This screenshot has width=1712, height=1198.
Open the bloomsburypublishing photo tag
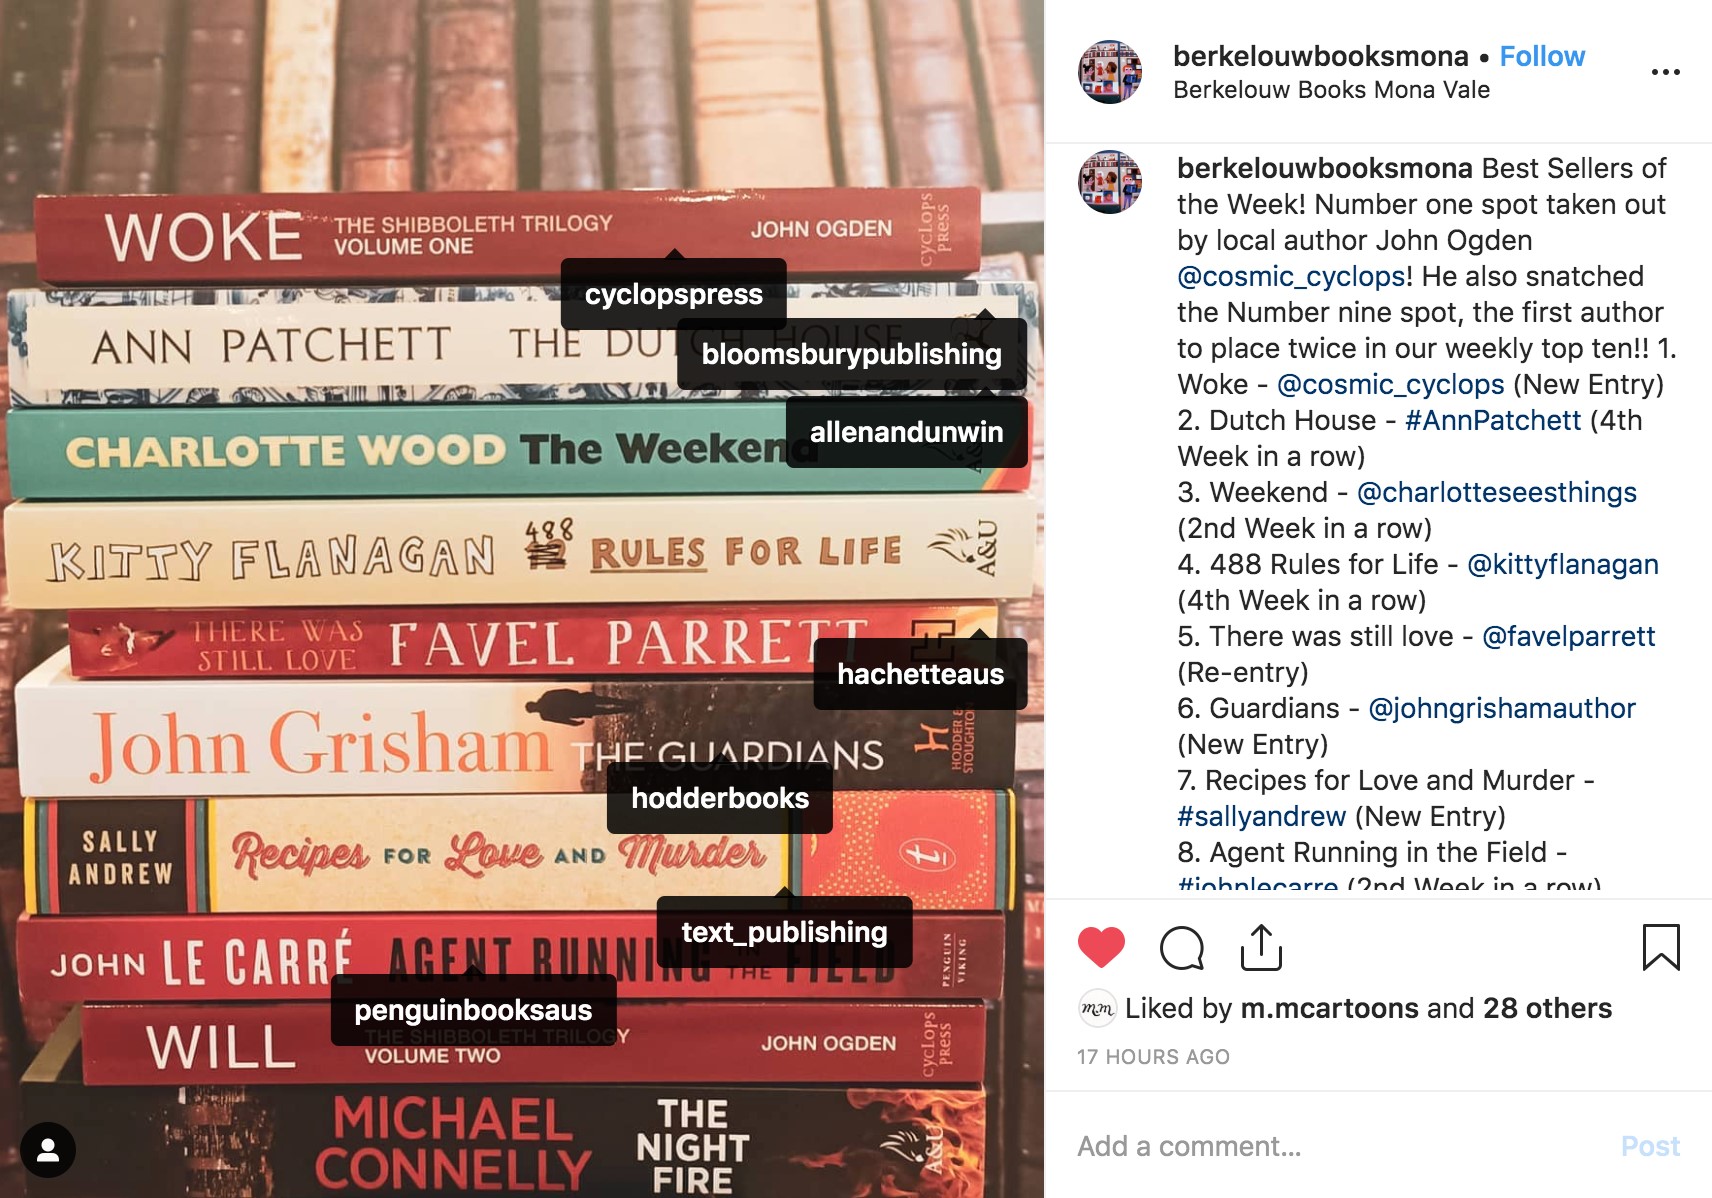pyautogui.click(x=851, y=354)
